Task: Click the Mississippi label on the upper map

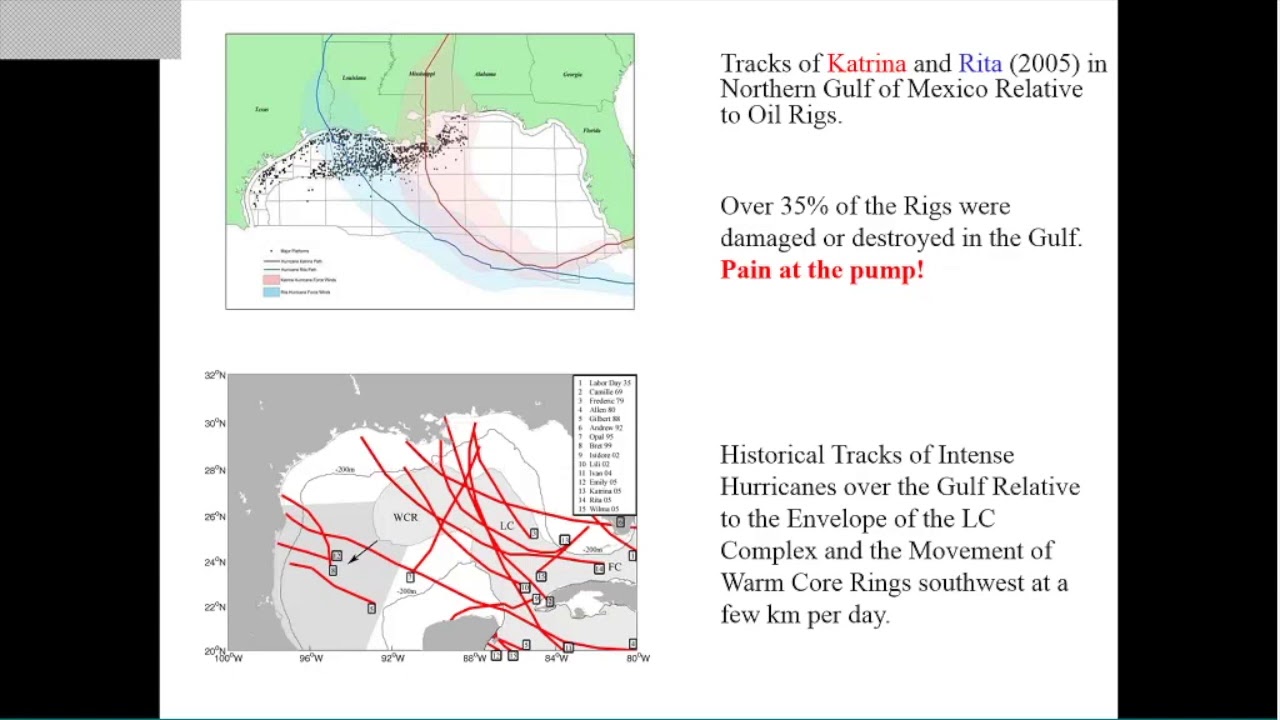Action: (x=422, y=74)
